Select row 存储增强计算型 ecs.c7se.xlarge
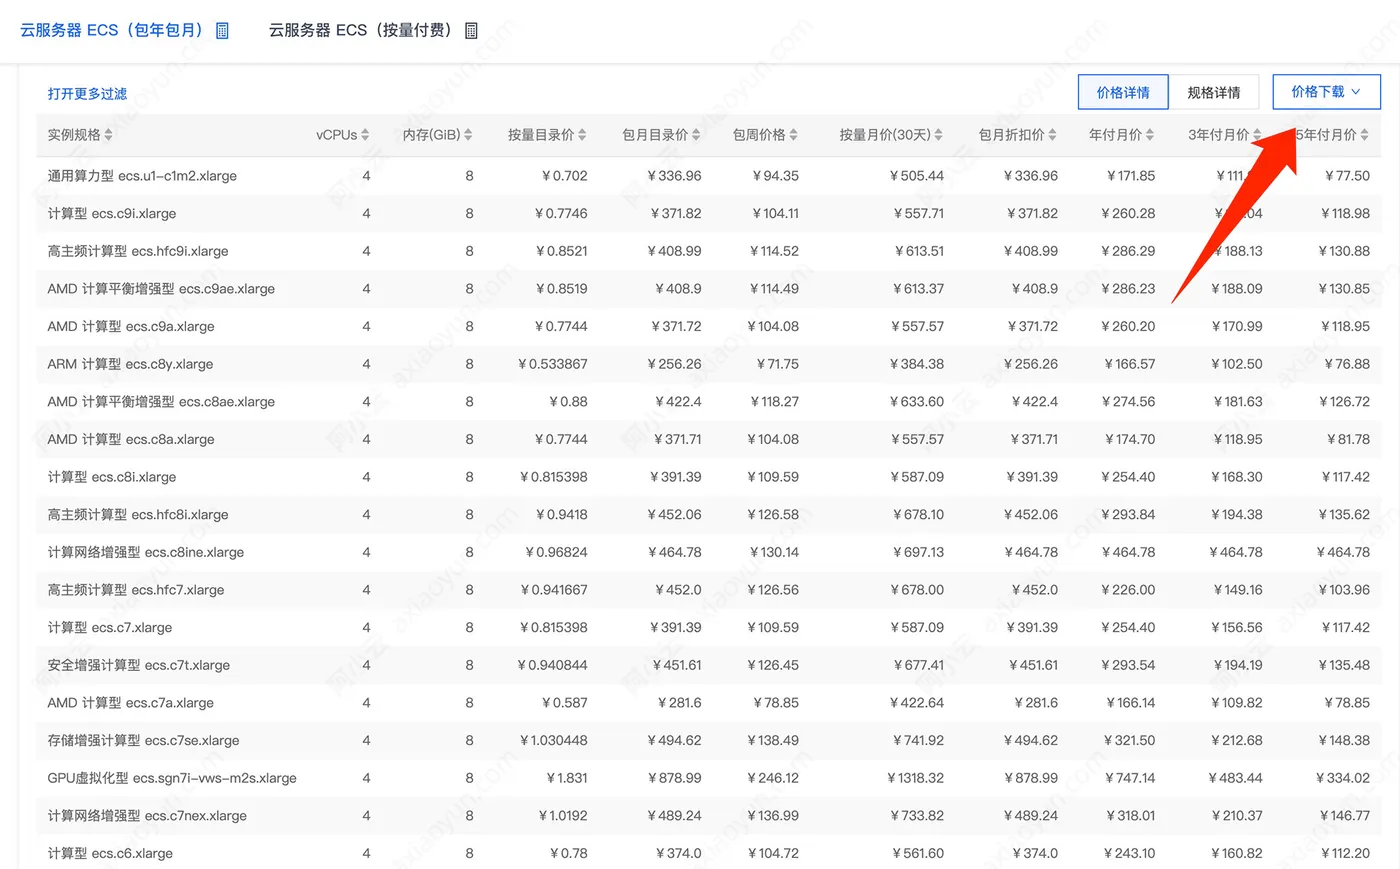The height and width of the screenshot is (869, 1400). 708,741
